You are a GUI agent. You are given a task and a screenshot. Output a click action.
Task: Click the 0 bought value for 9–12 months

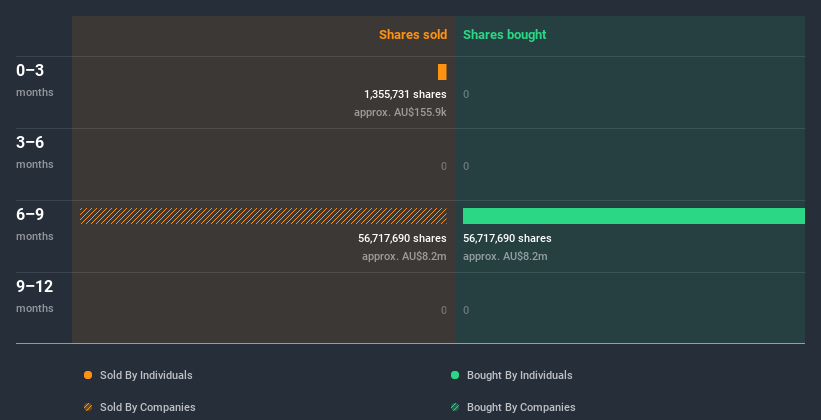point(466,310)
